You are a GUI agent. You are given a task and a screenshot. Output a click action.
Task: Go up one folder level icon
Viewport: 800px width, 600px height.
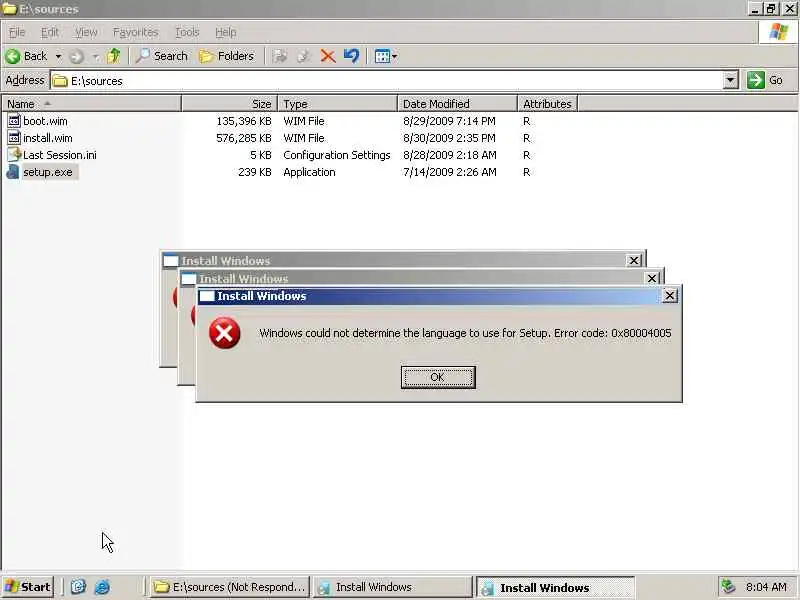click(114, 56)
